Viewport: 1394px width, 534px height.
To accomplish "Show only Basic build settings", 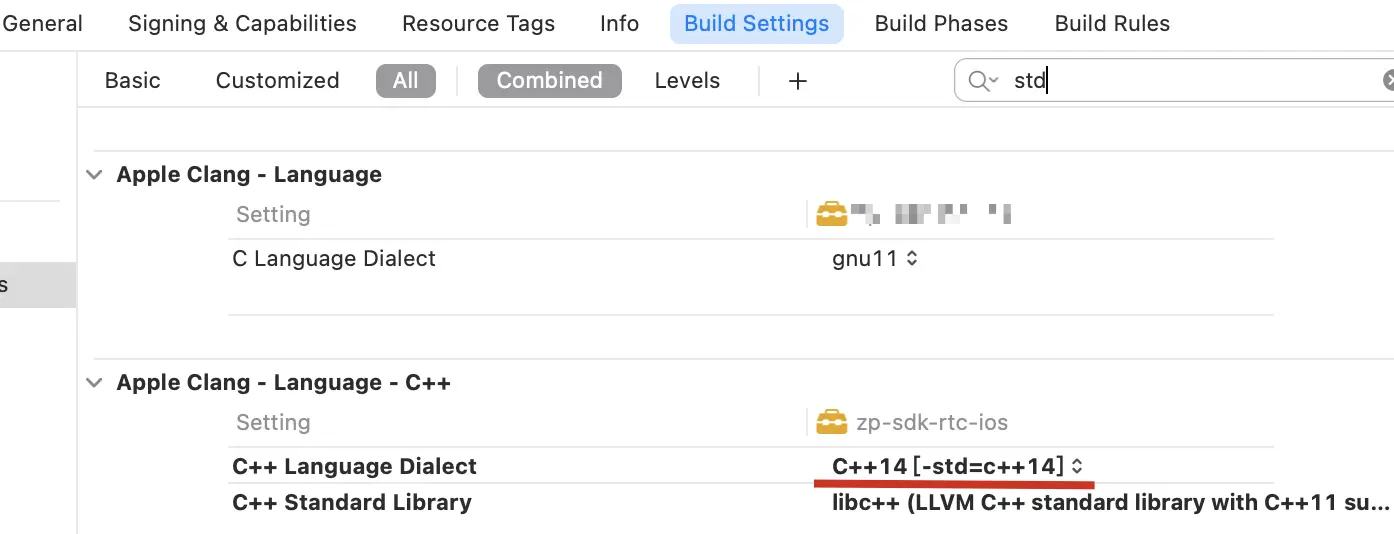I will (x=132, y=81).
